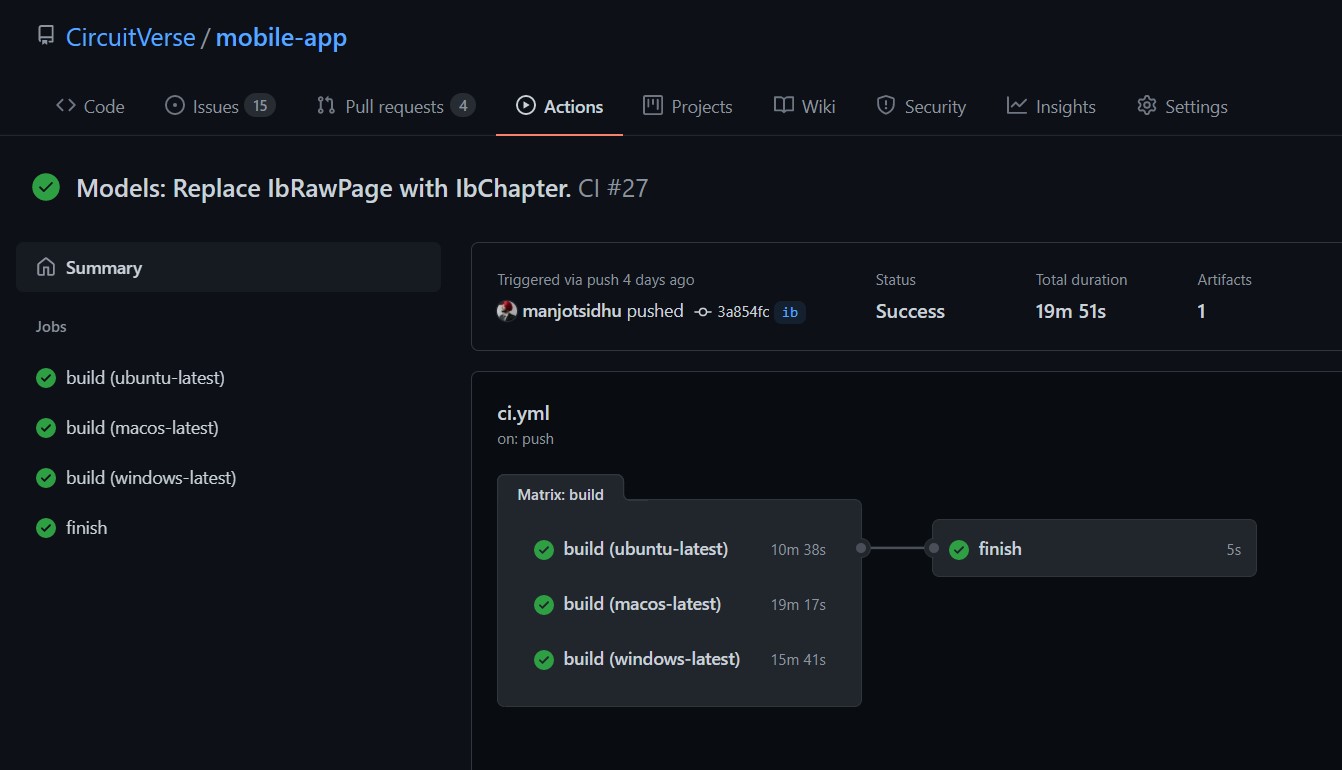
Task: Open build (macos-latest) in the matrix graph
Action: click(642, 604)
